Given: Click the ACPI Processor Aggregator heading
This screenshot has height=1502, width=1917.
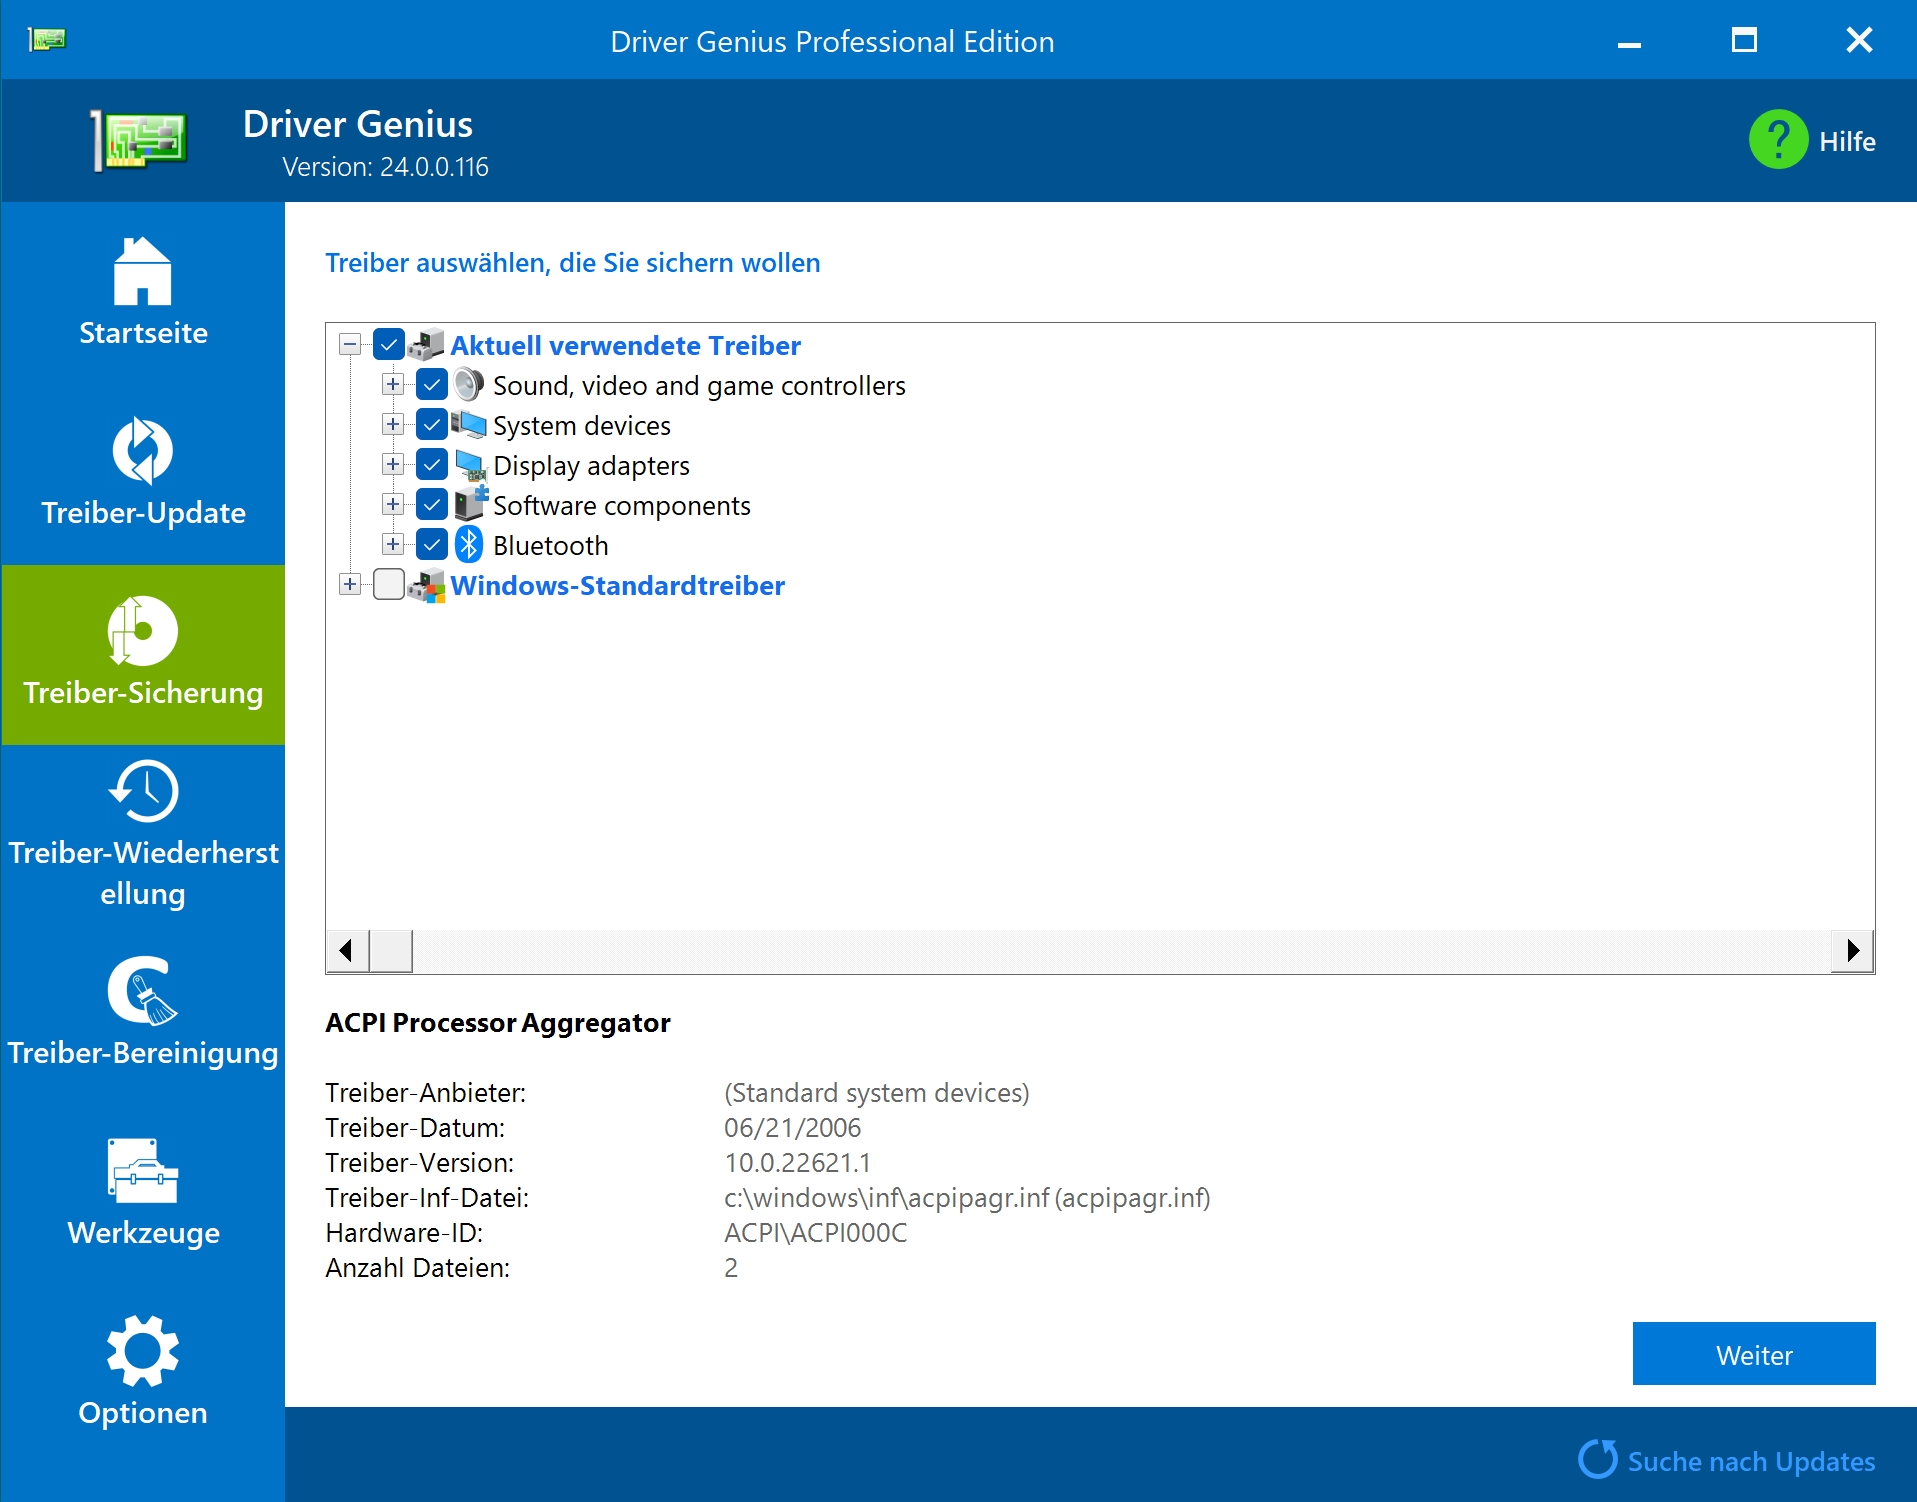Looking at the screenshot, I should point(497,1022).
